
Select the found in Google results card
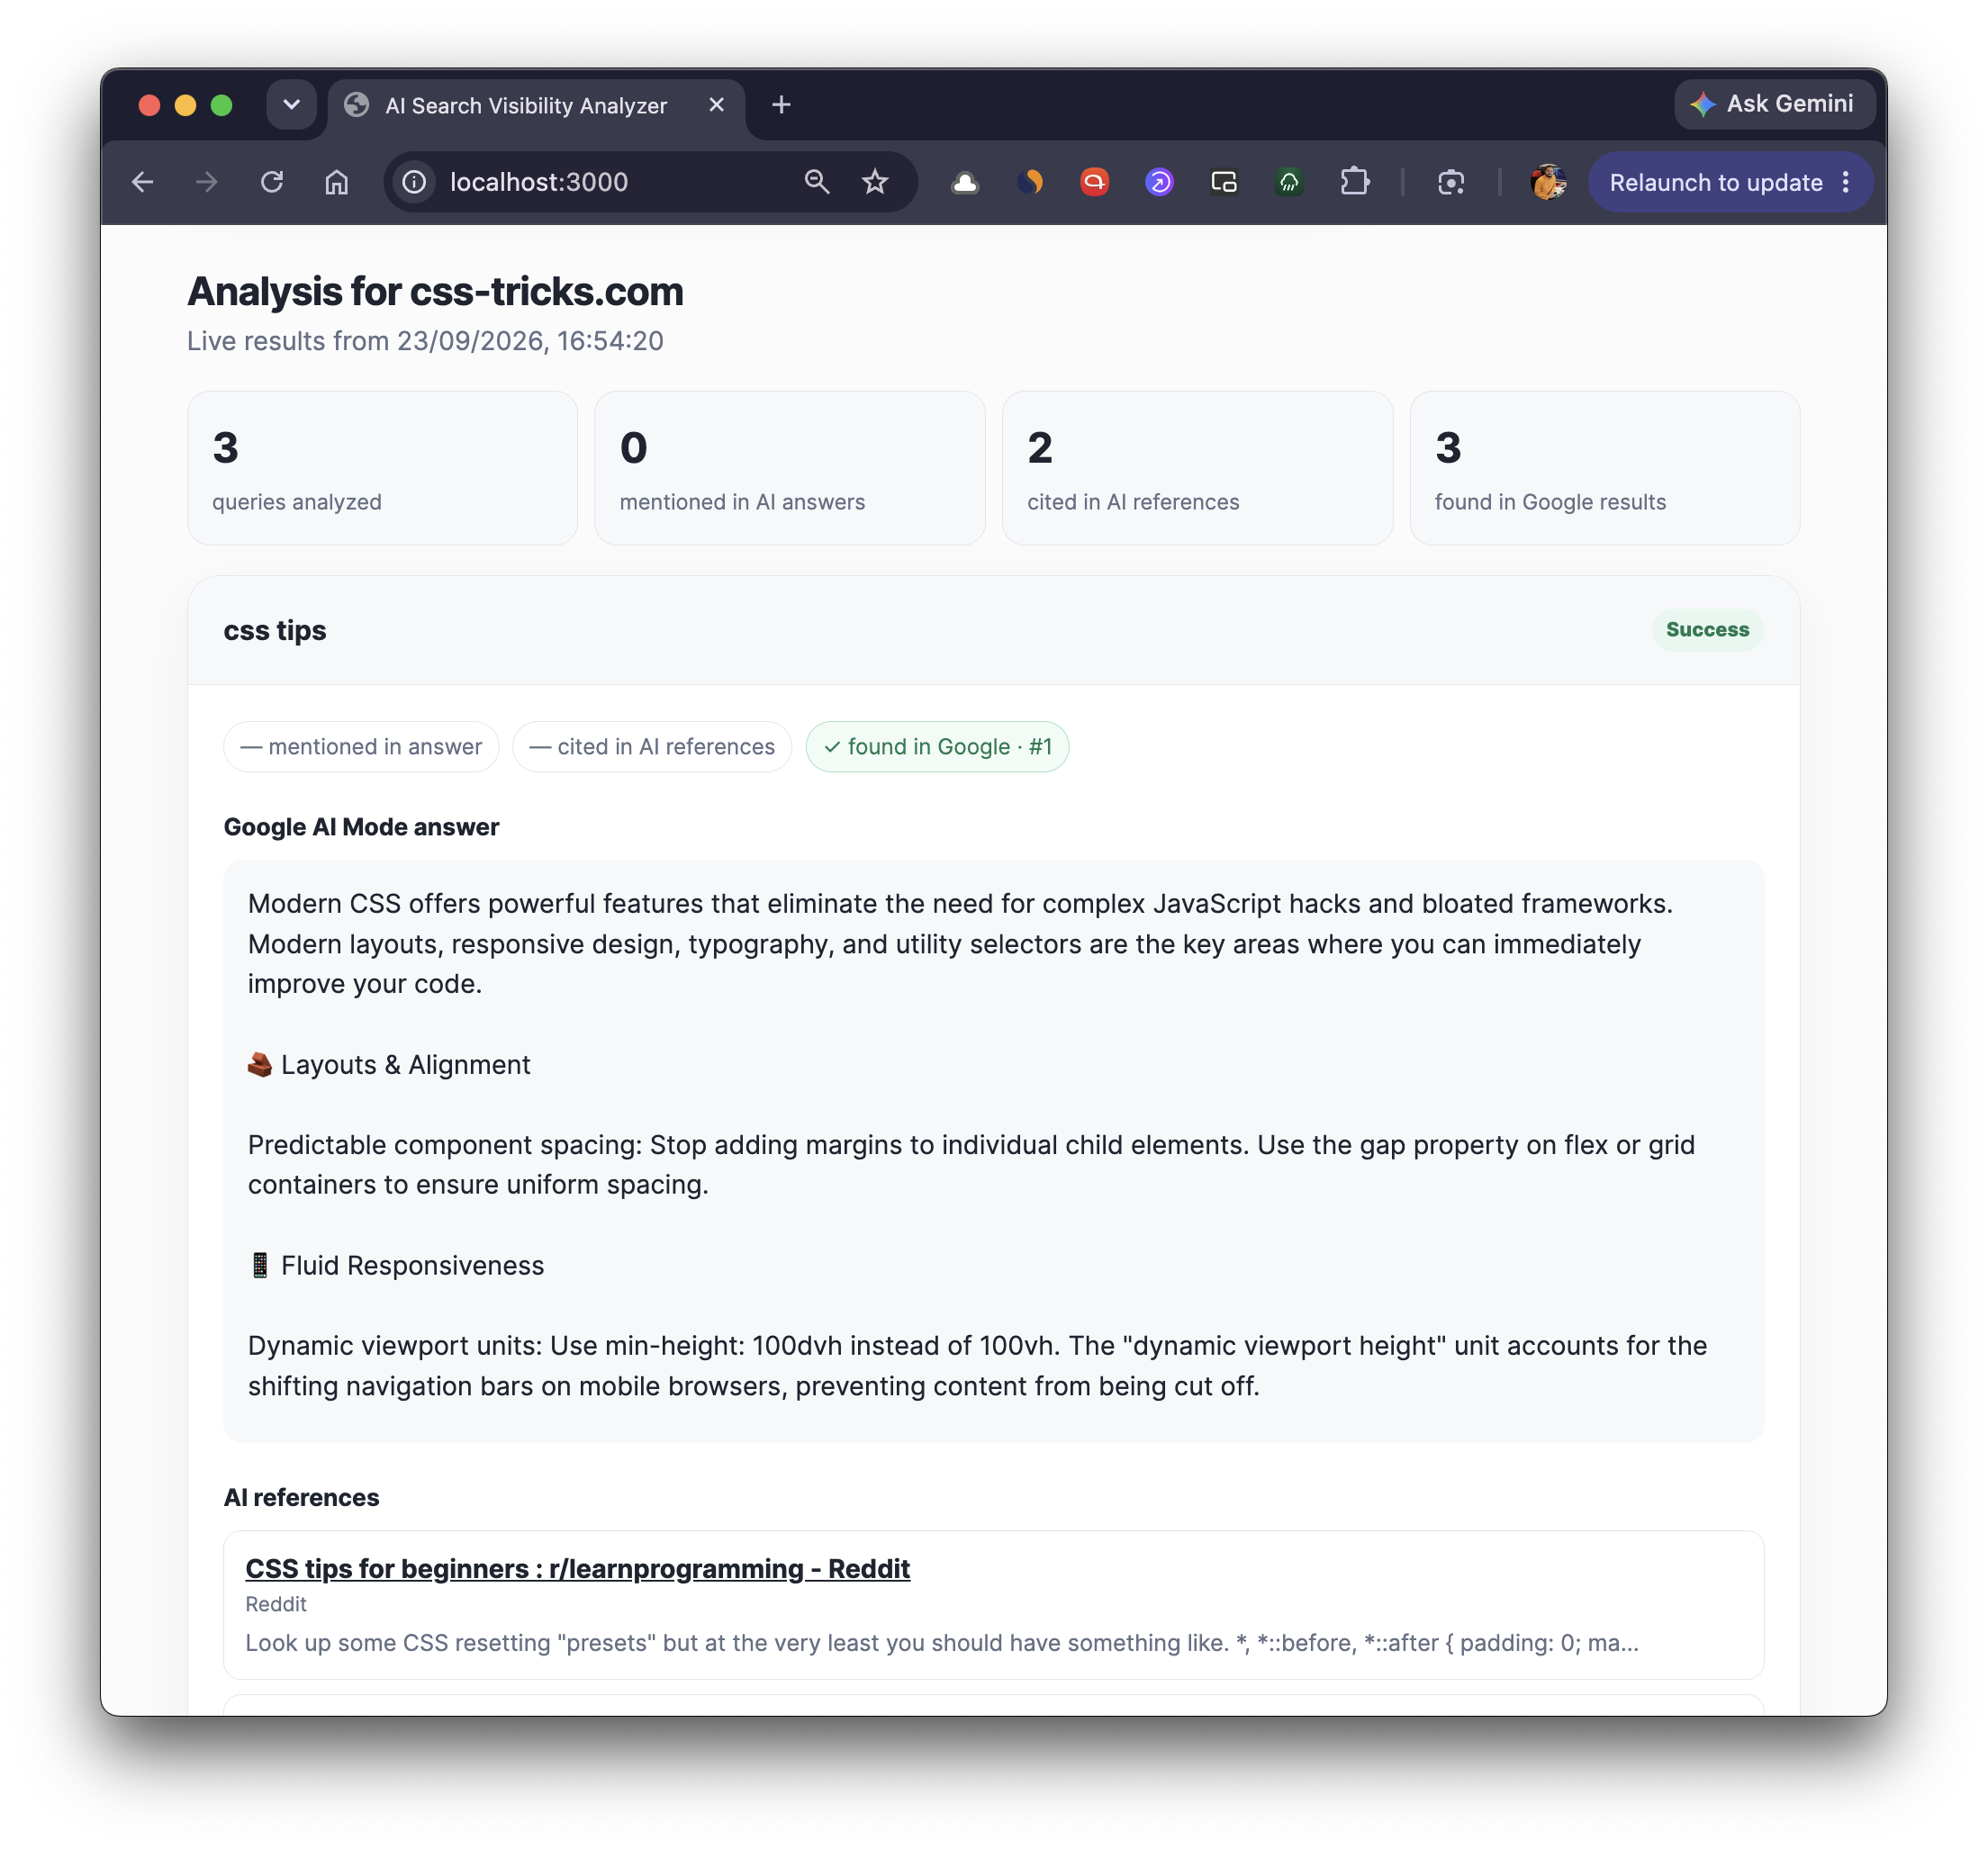pos(1604,468)
